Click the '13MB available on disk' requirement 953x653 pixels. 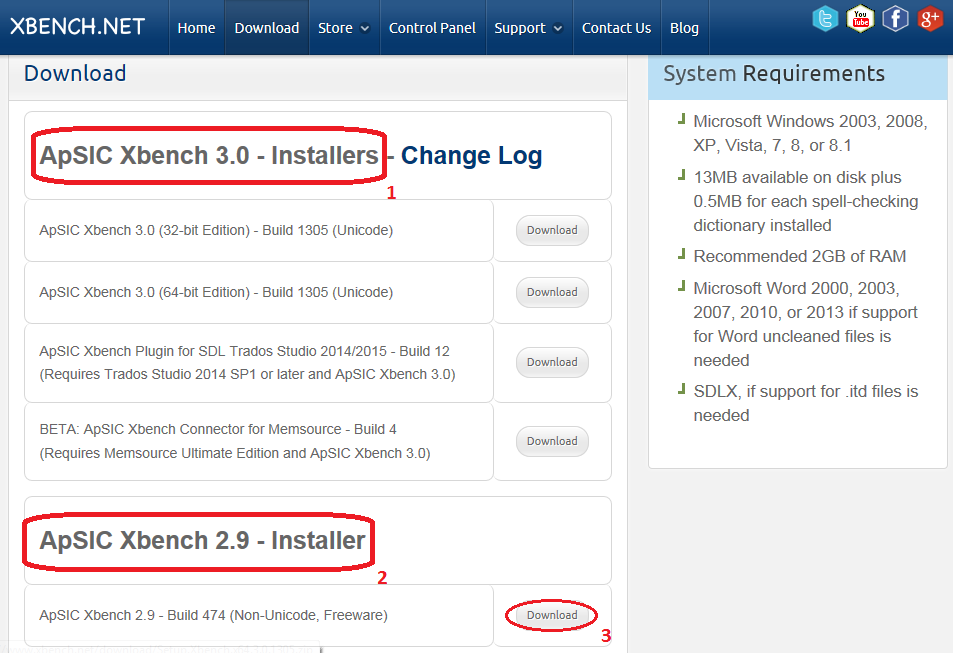pyautogui.click(x=806, y=201)
